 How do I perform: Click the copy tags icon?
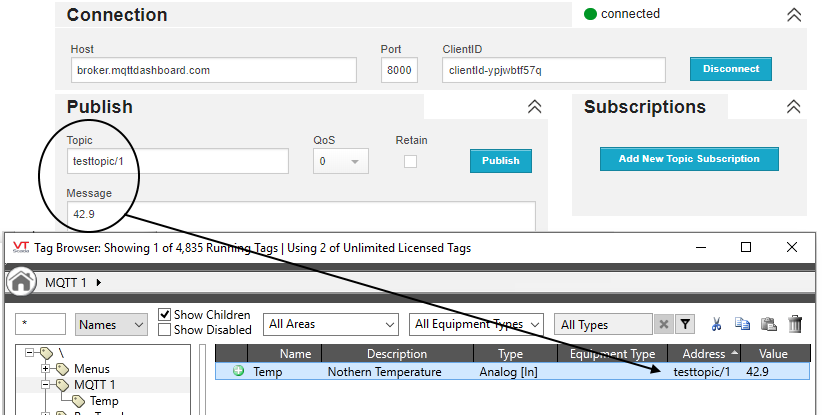pos(742,324)
